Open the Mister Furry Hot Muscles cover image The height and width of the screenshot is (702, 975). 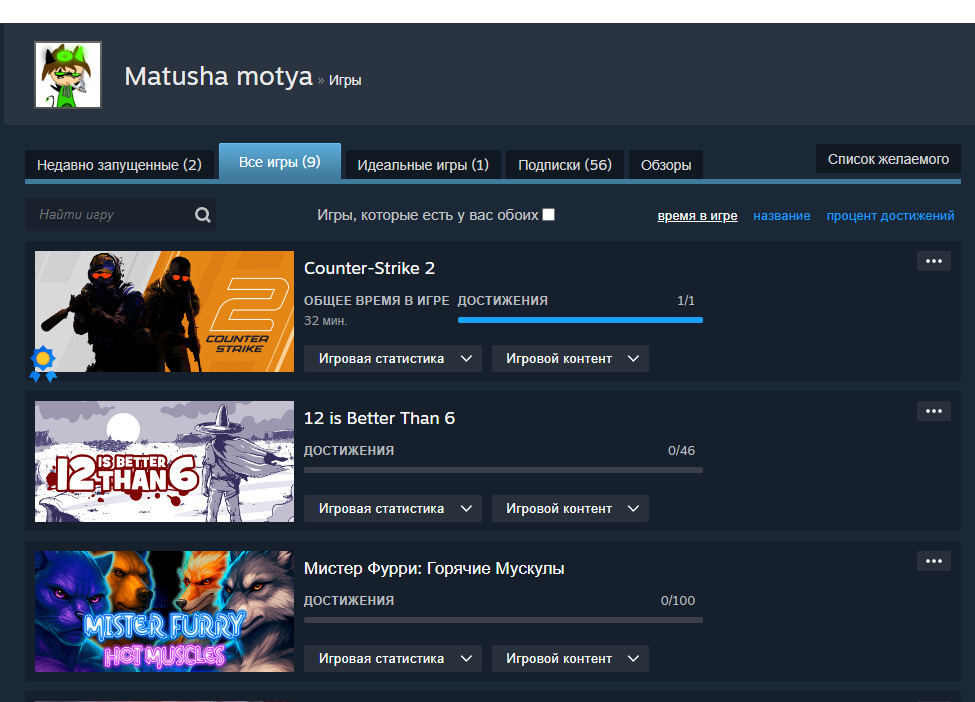pyautogui.click(x=164, y=611)
